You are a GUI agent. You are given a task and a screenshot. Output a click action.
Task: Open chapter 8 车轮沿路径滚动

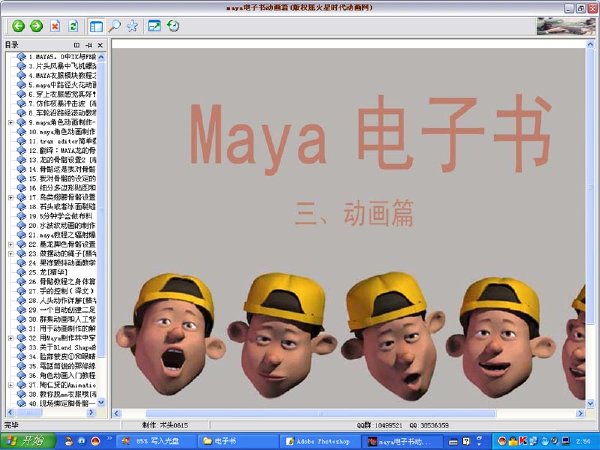62,113
